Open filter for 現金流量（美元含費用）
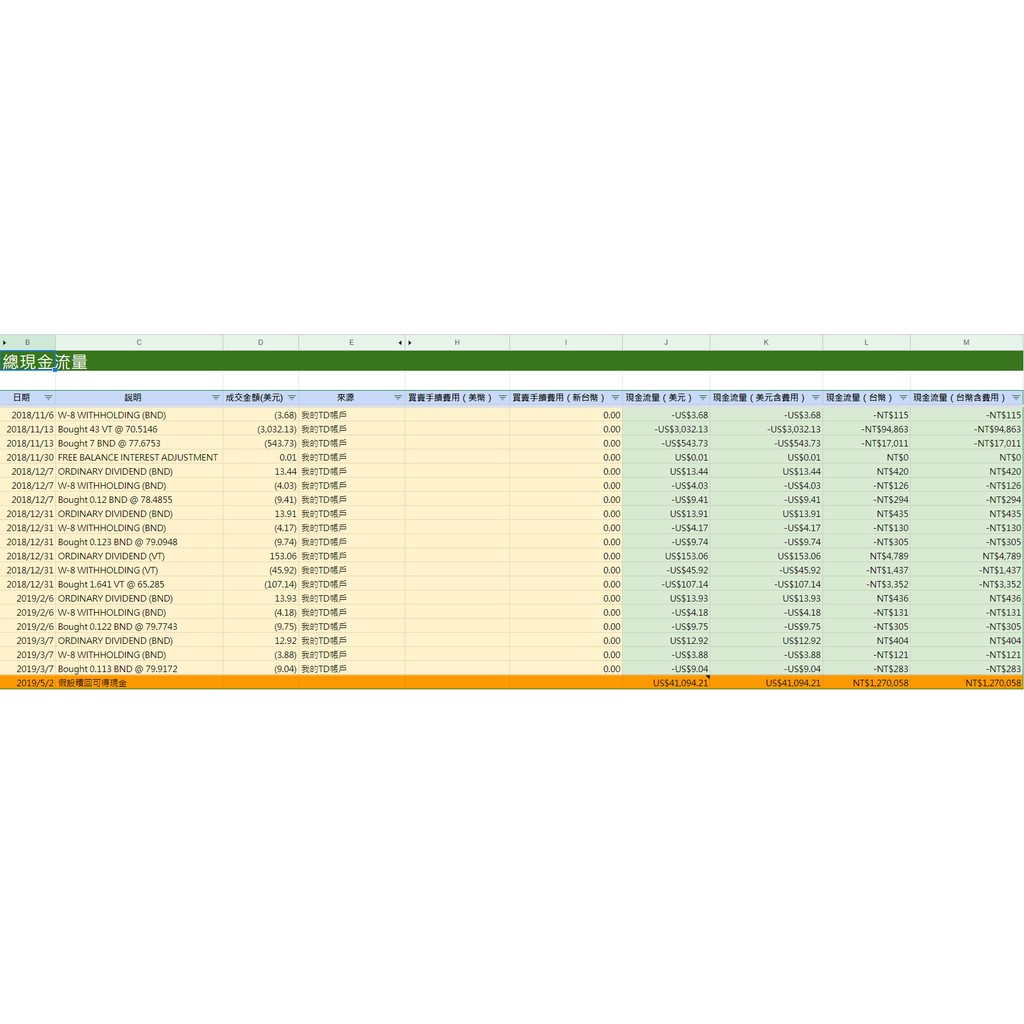Image resolution: width=1024 pixels, height=1024 pixels. click(x=815, y=398)
